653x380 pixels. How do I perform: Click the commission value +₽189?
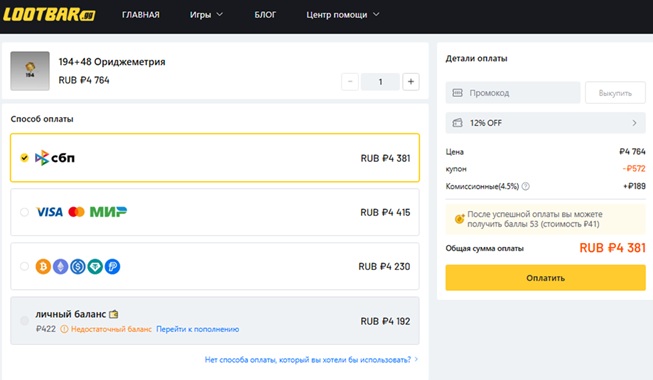634,186
